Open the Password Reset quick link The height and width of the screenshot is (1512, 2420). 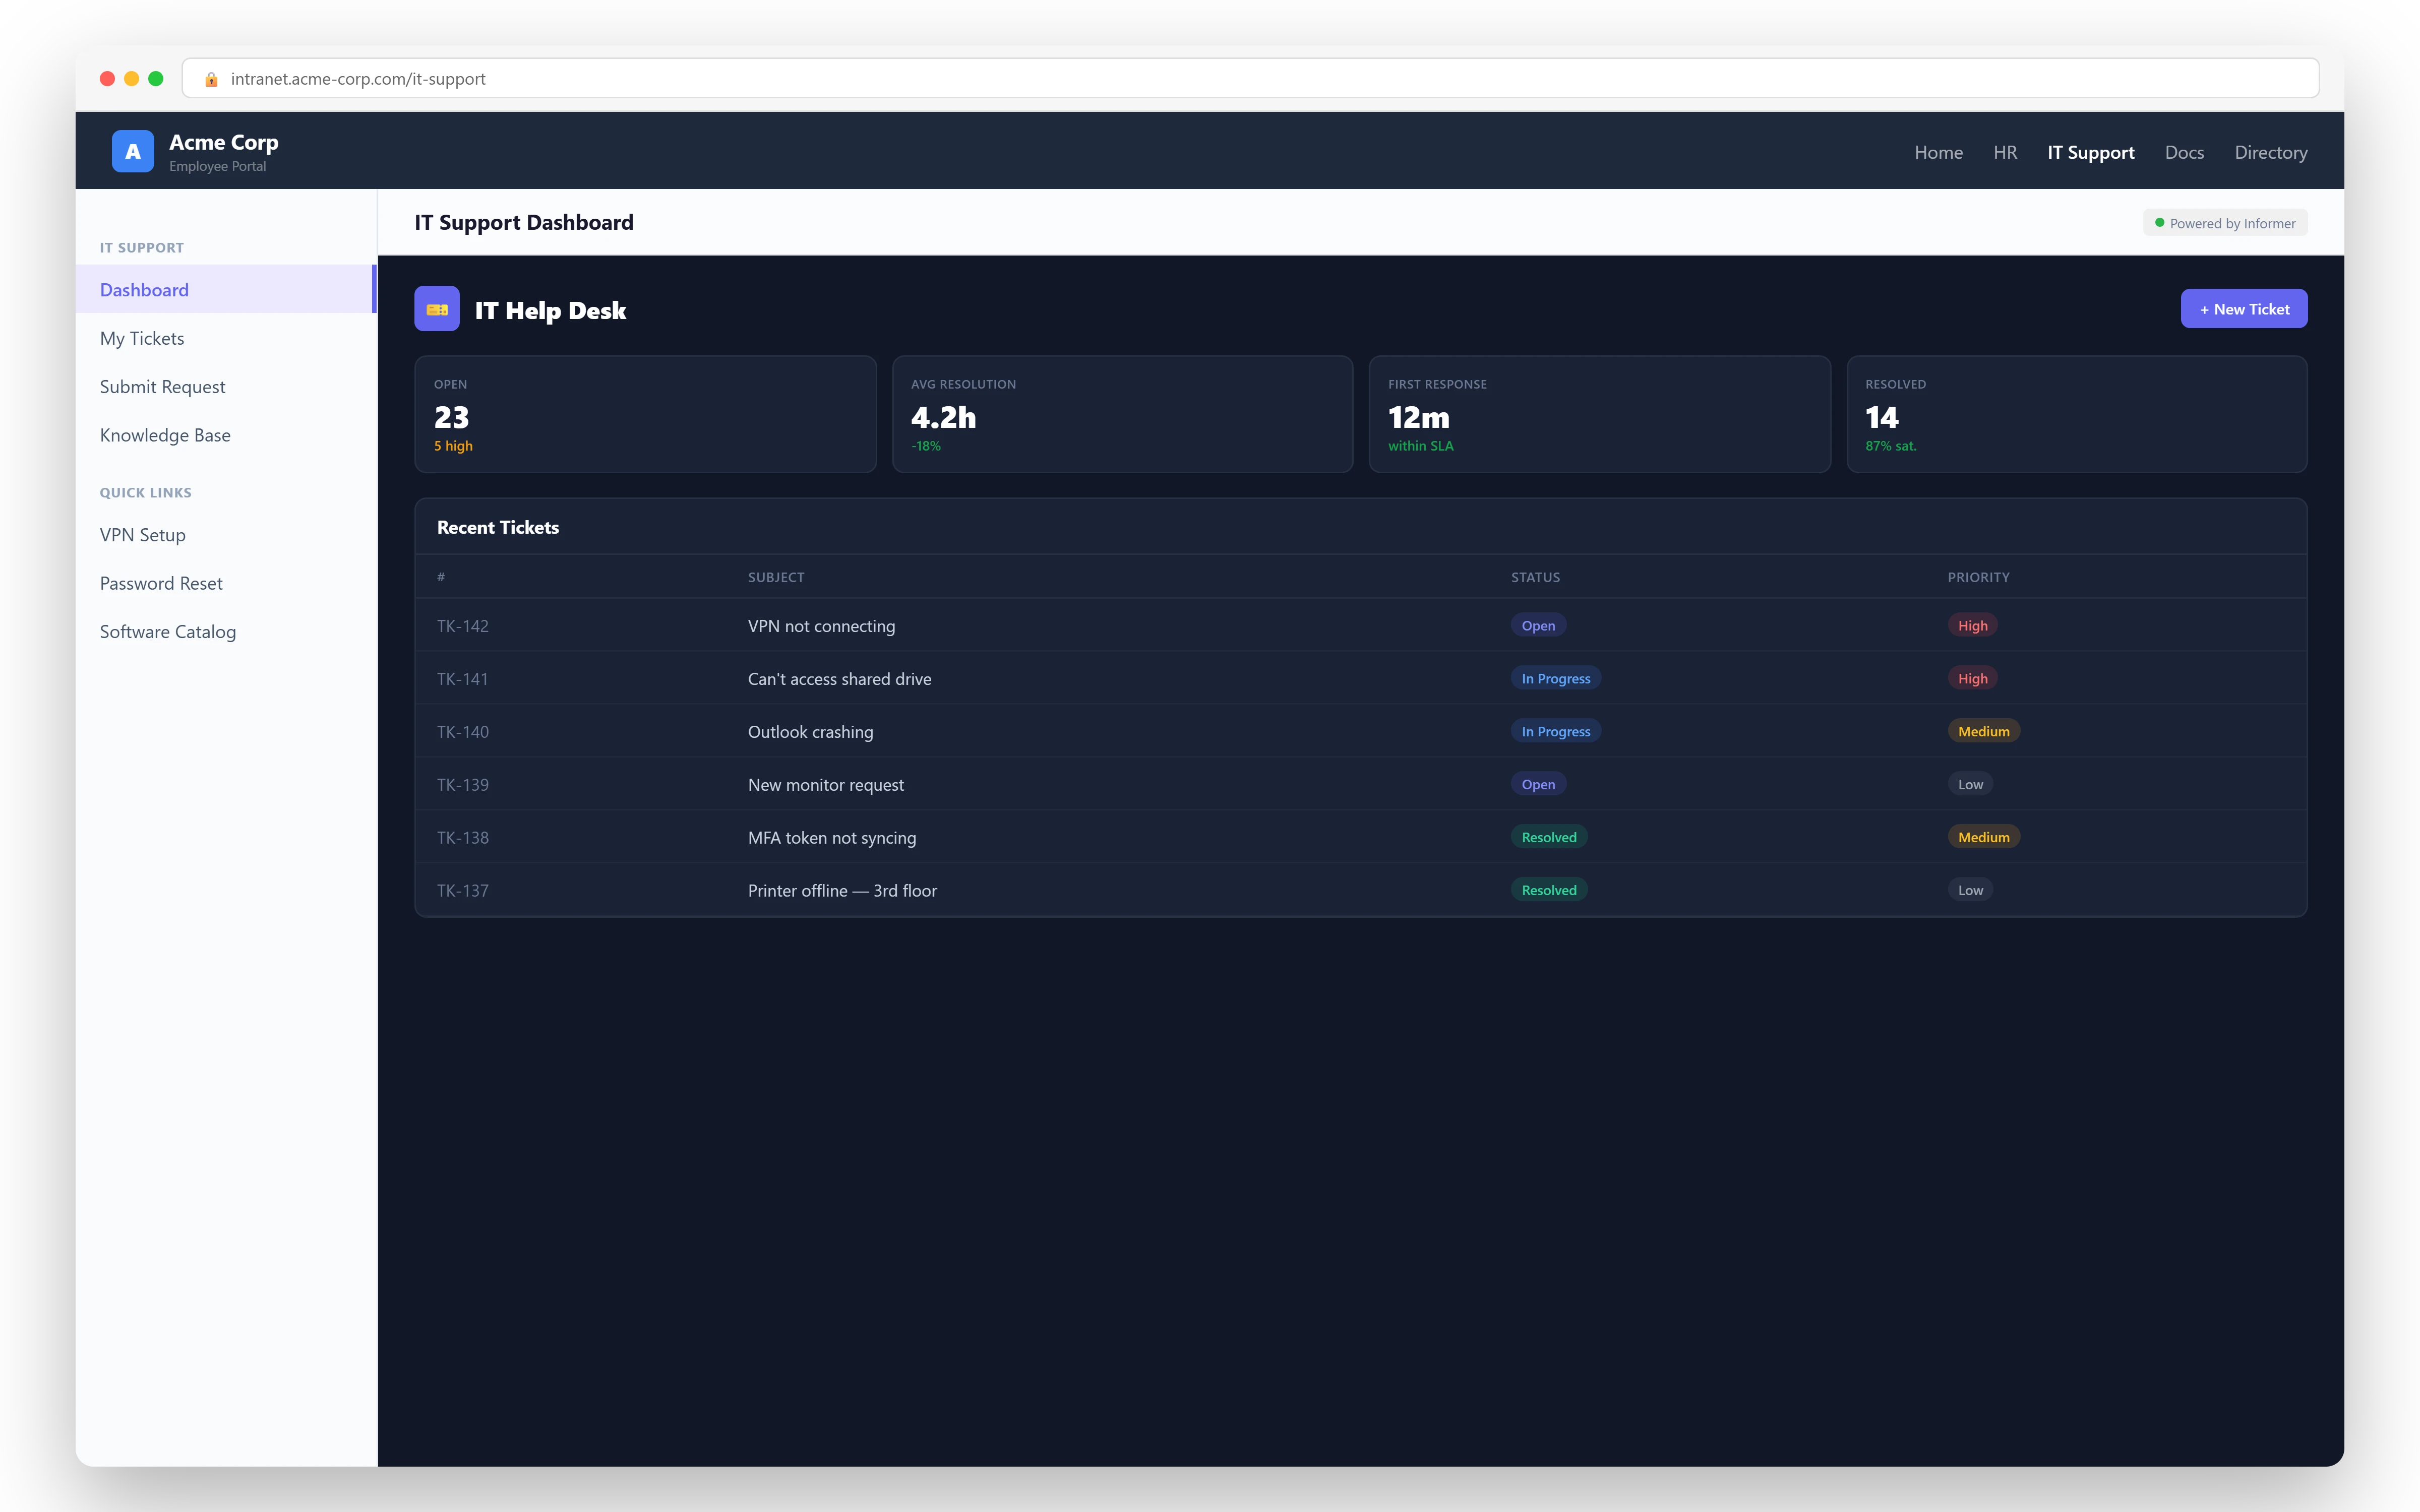tap(161, 583)
